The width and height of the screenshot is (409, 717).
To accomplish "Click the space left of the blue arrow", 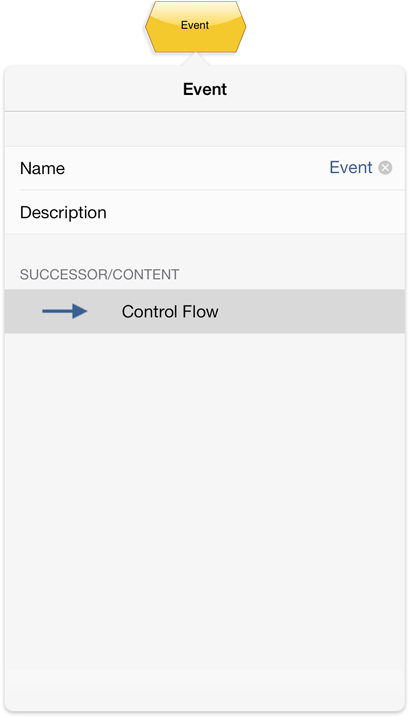I will 23,311.
